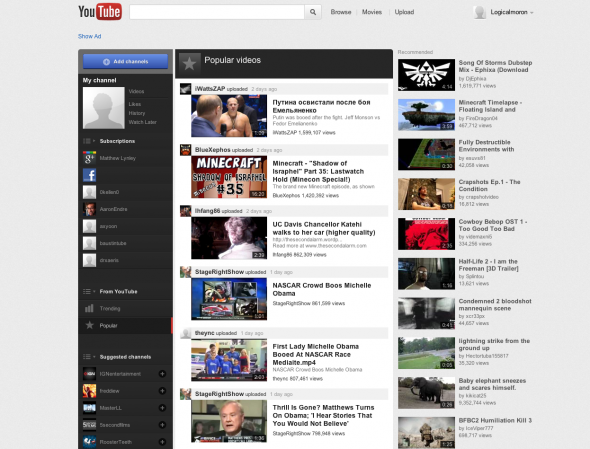Click the My channel profile picture
This screenshot has width=590, height=449.
pos(103,108)
